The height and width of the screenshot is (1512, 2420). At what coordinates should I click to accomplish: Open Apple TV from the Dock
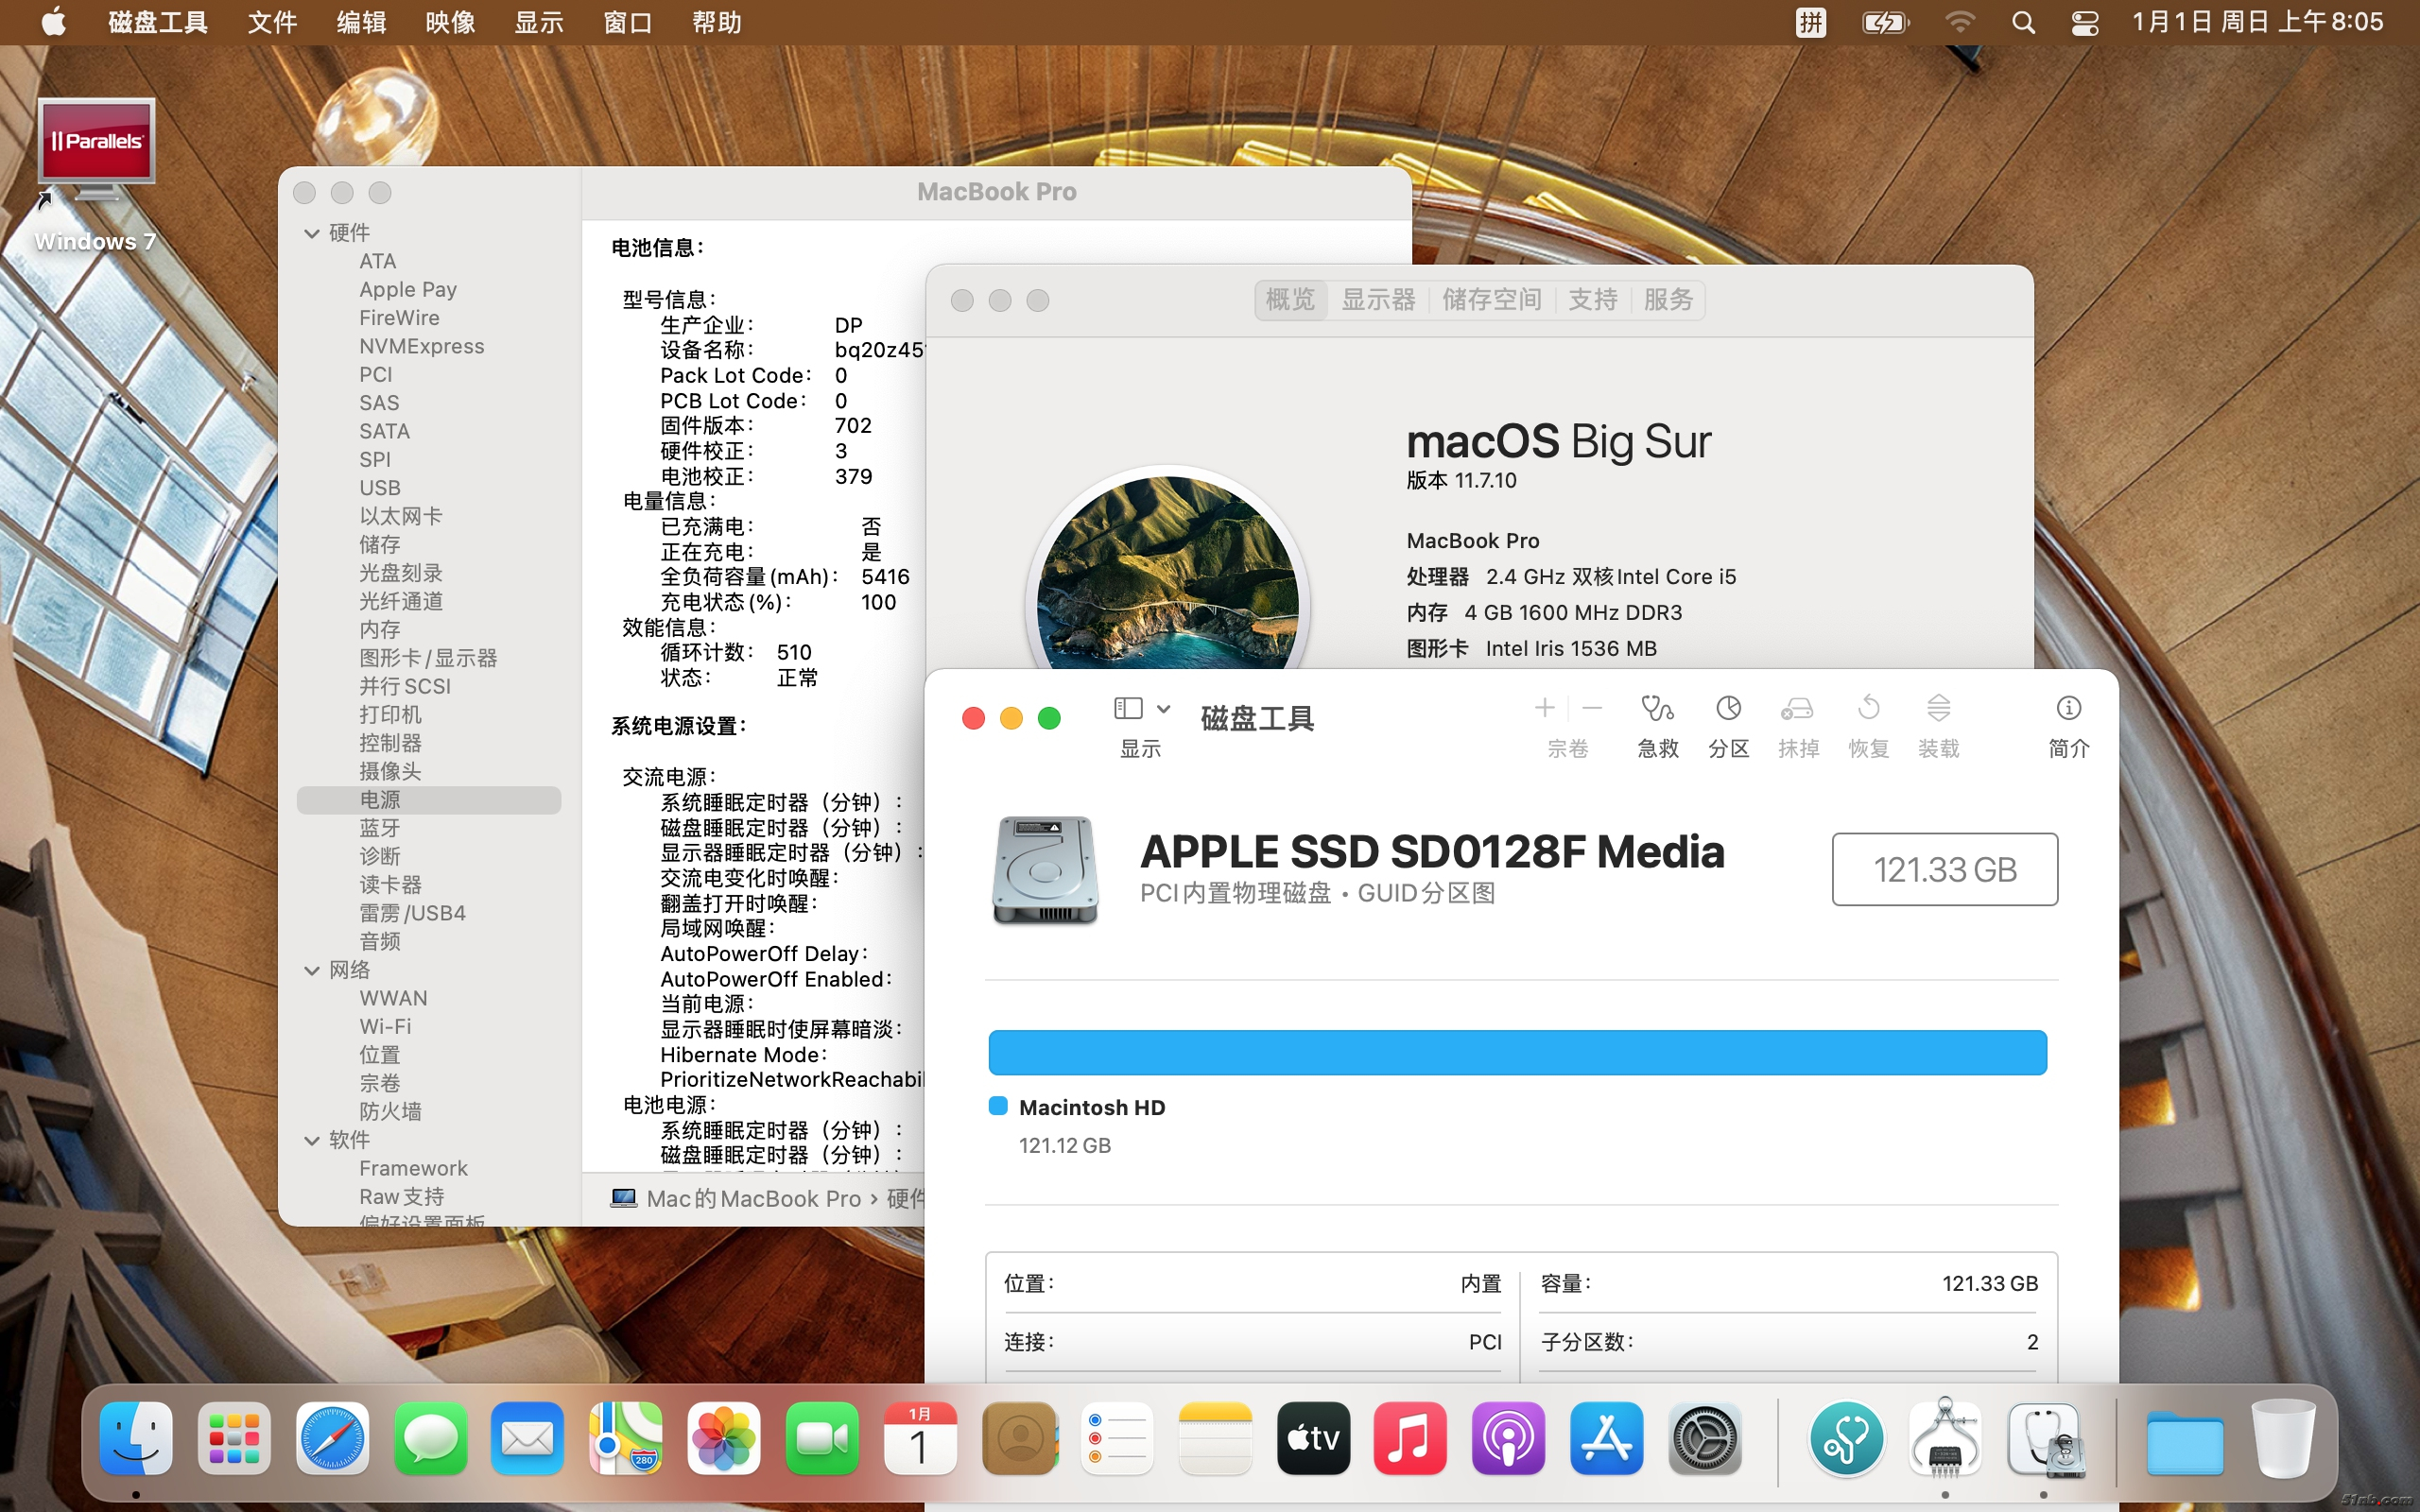[x=1313, y=1439]
